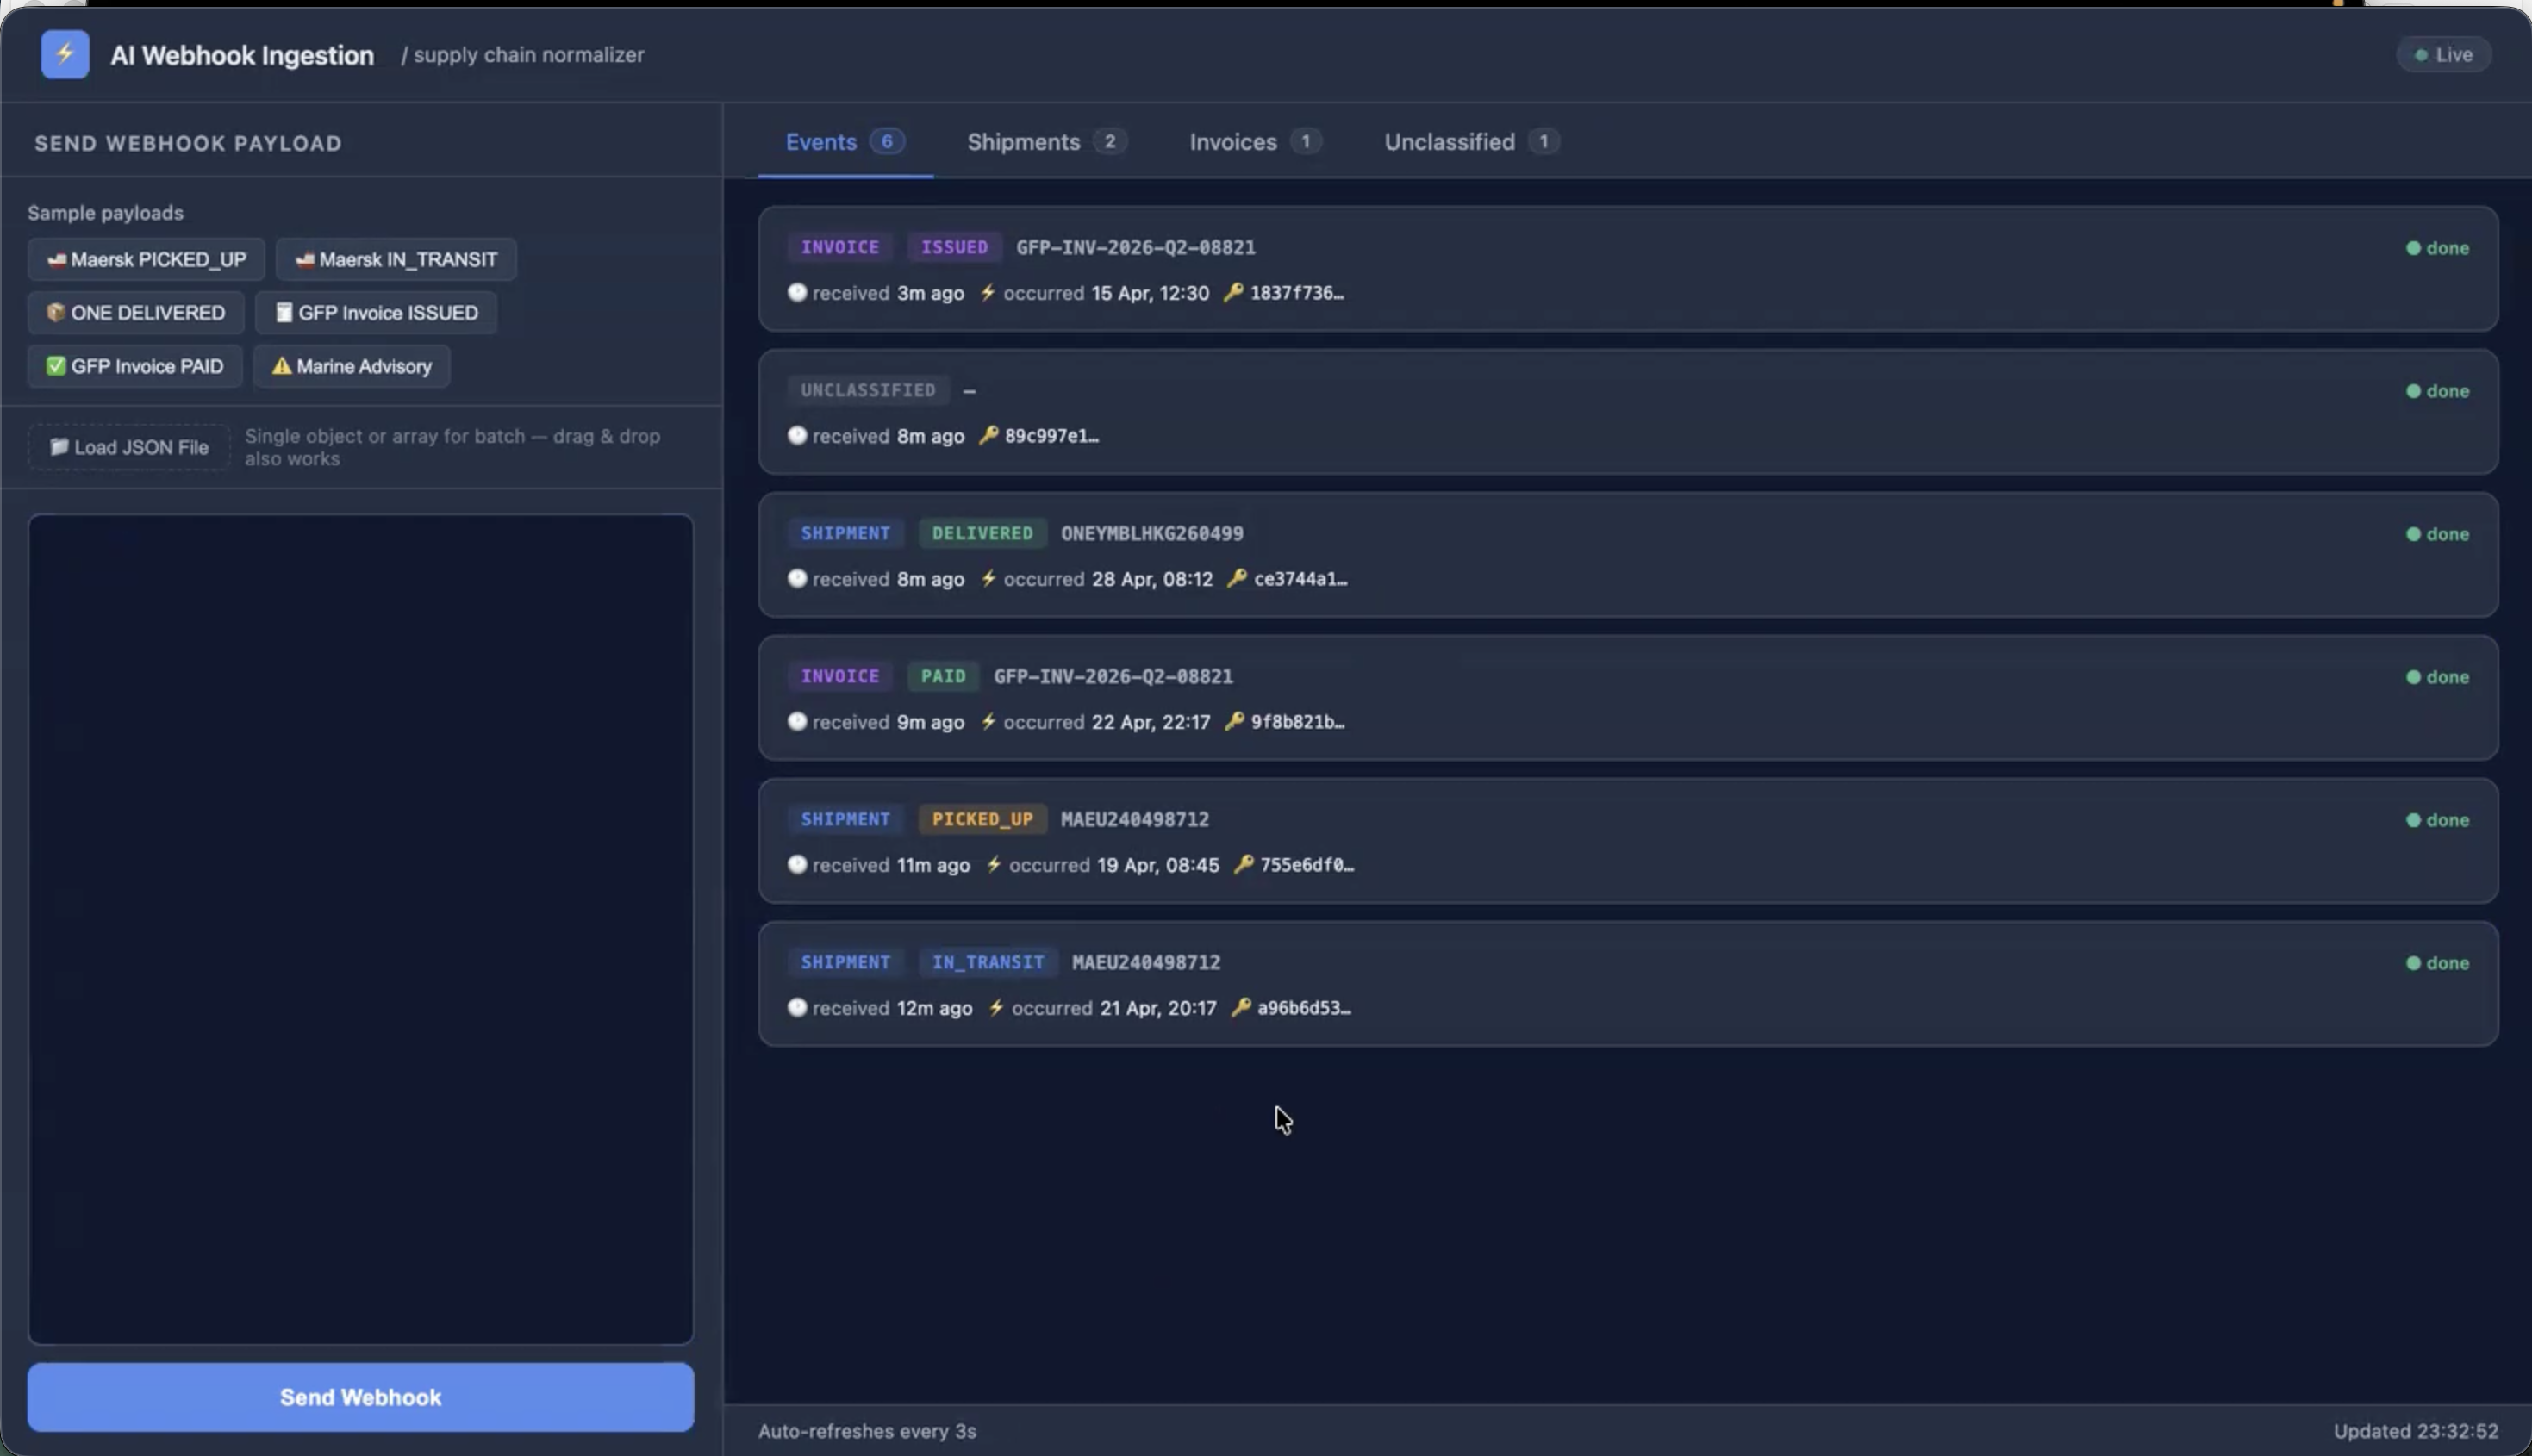Click the supply chain normalizer subtitle

coord(523,55)
